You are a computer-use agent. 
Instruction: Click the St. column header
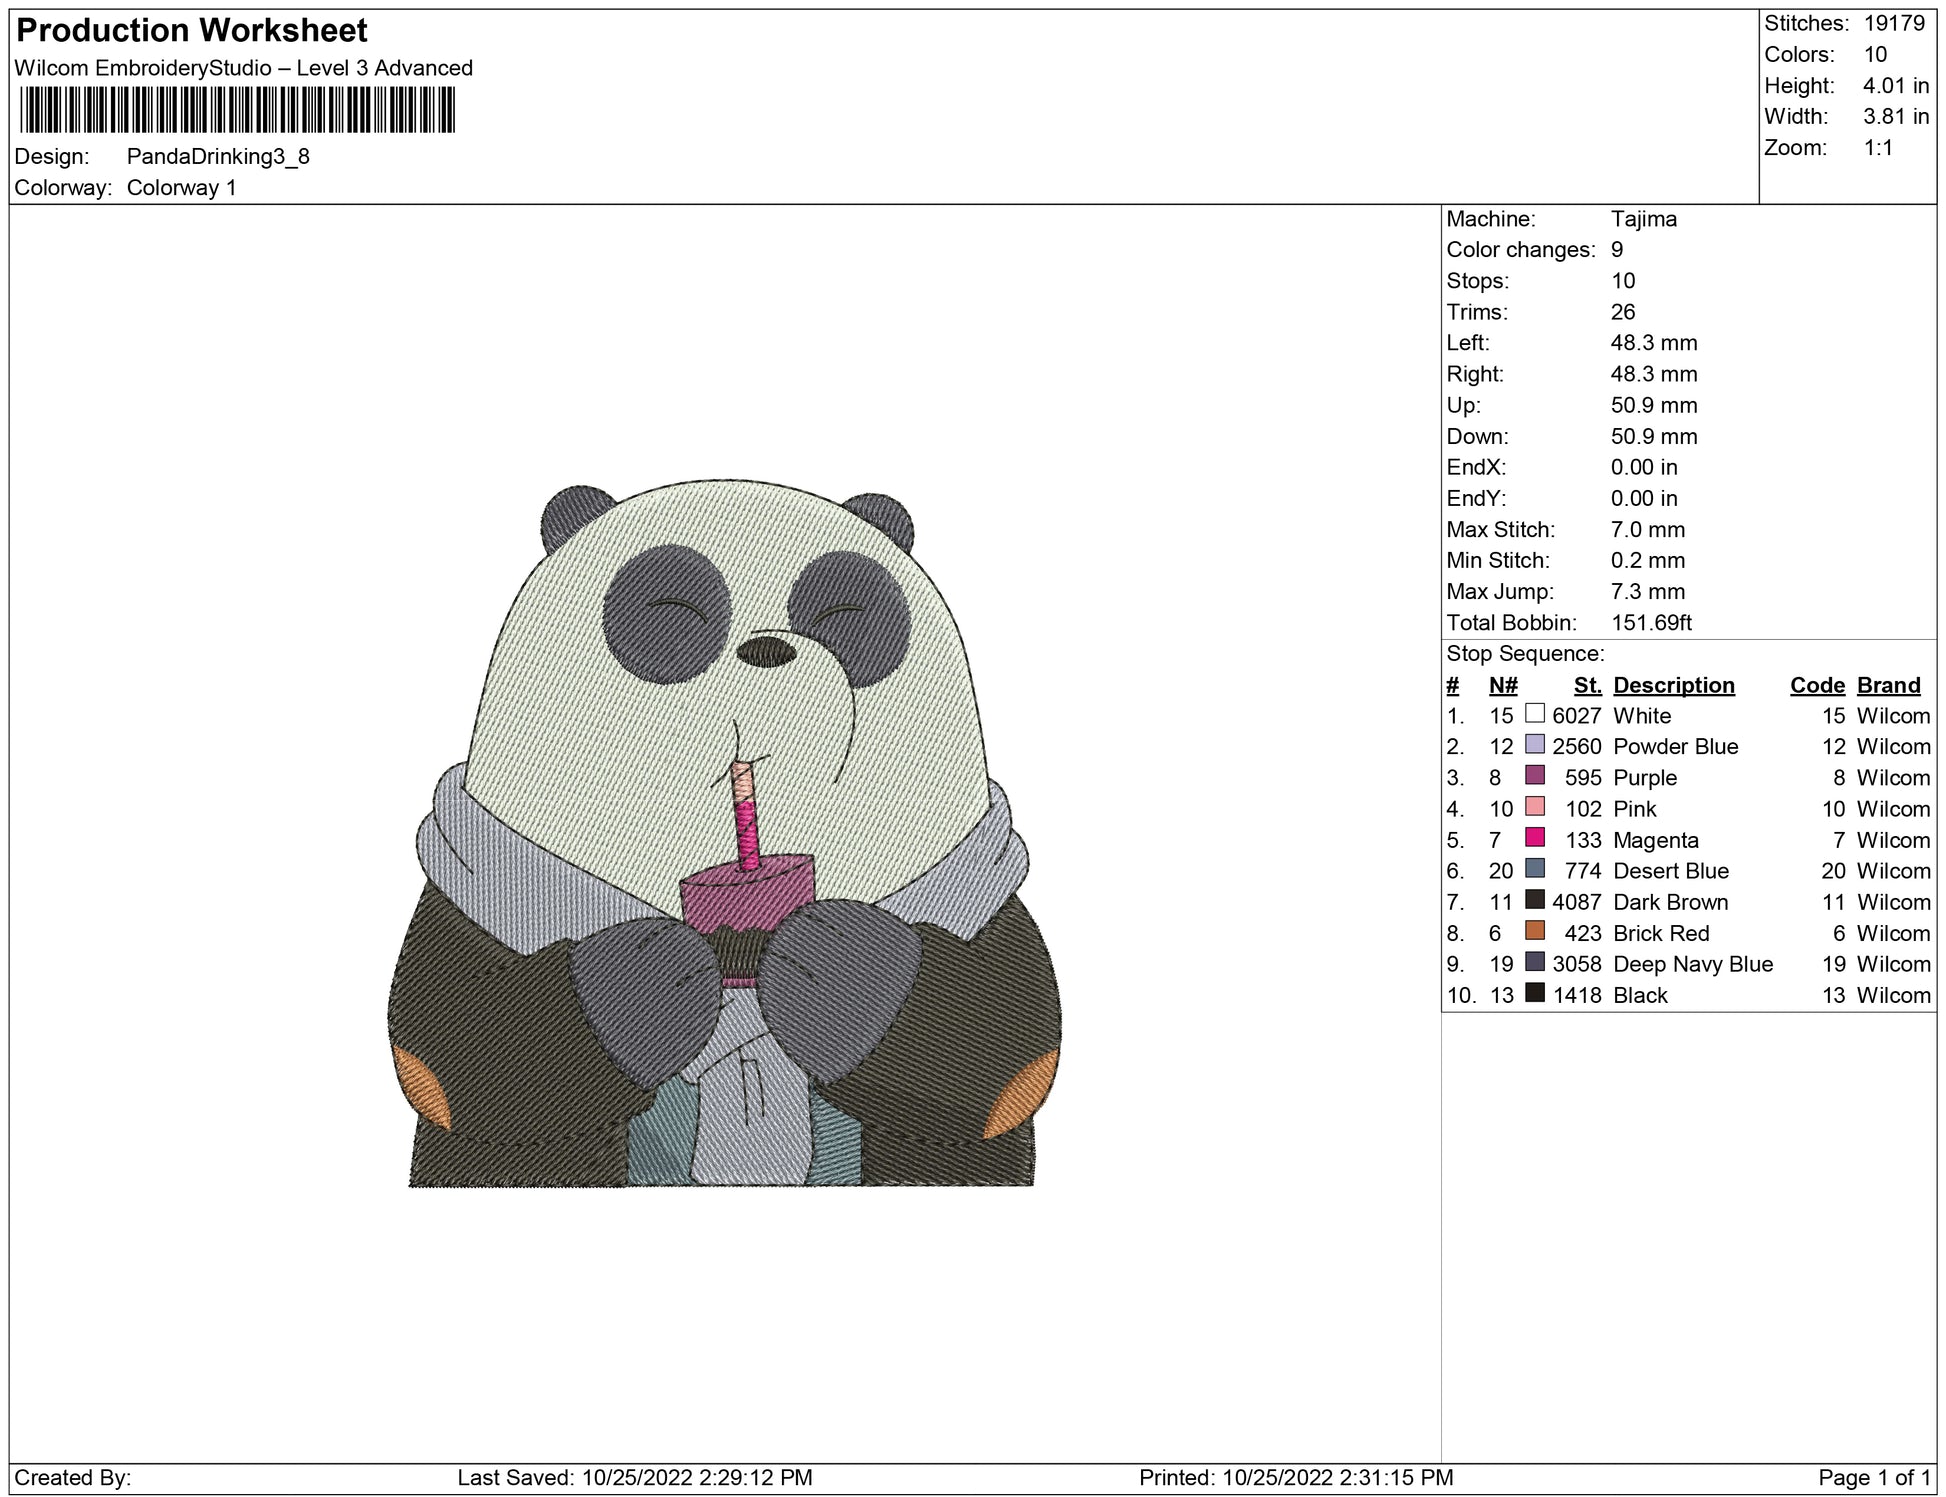point(1587,685)
